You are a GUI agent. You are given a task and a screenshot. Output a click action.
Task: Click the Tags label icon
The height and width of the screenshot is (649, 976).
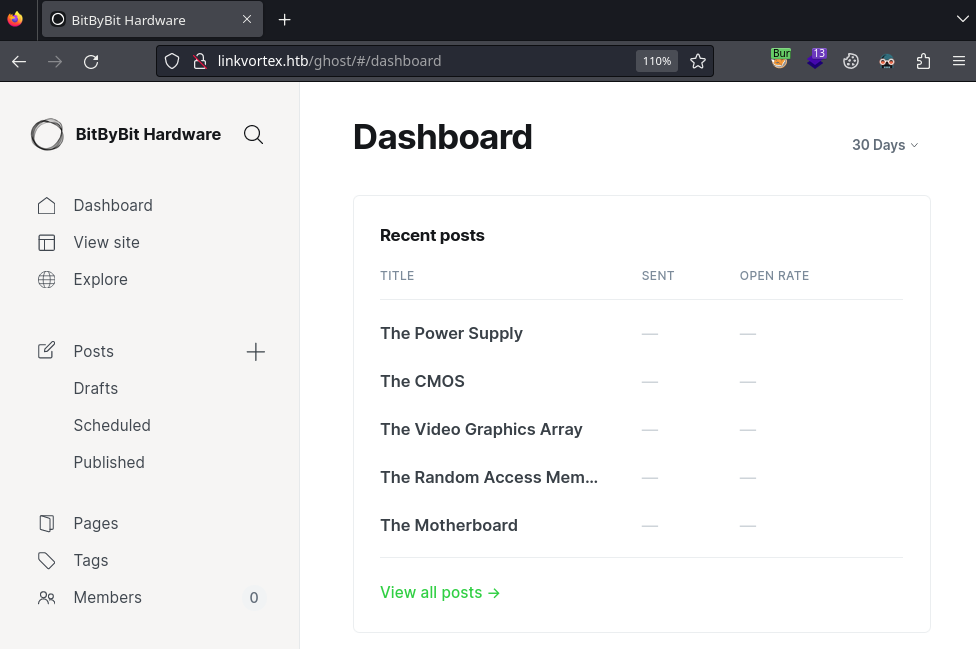(47, 561)
